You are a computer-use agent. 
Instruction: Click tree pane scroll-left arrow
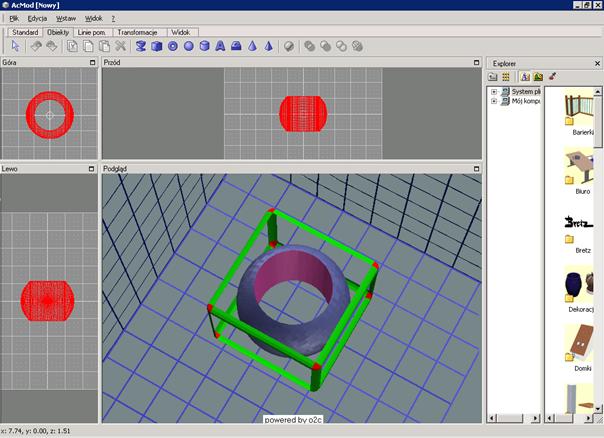[x=491, y=418]
